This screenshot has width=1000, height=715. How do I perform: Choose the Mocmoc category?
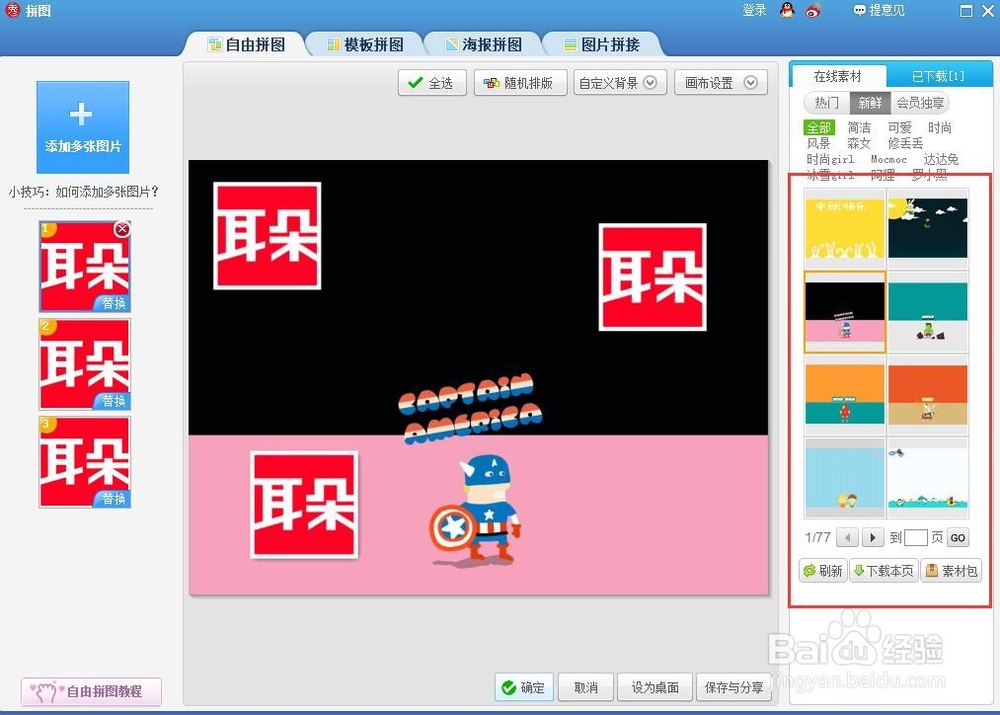pos(888,159)
